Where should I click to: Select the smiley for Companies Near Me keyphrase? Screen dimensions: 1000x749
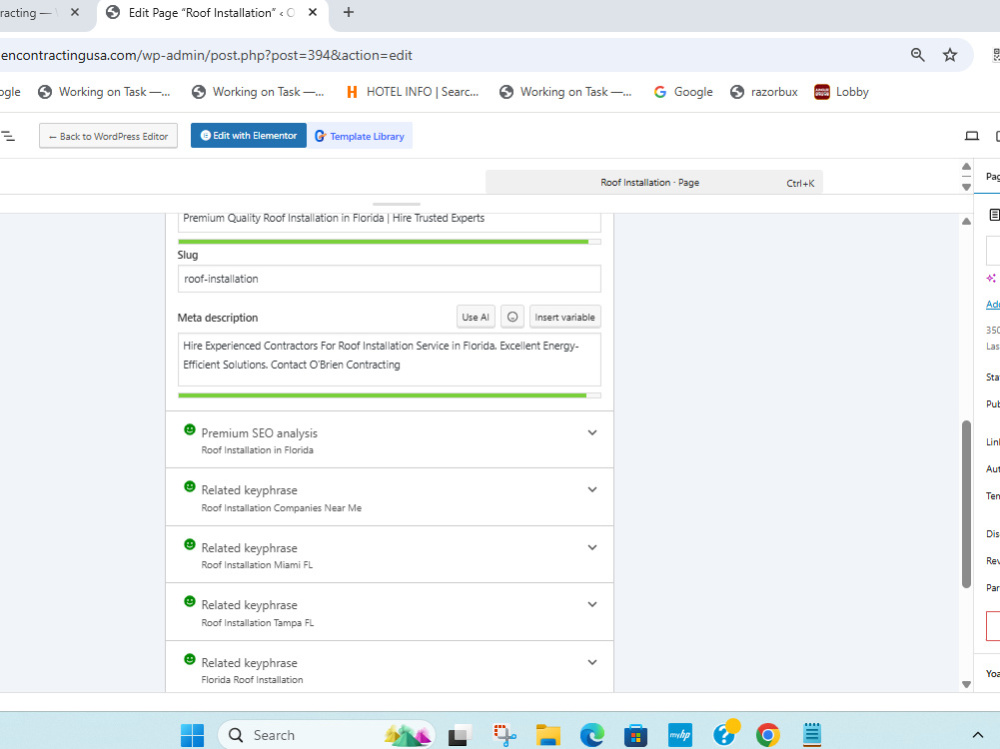pyautogui.click(x=189, y=486)
